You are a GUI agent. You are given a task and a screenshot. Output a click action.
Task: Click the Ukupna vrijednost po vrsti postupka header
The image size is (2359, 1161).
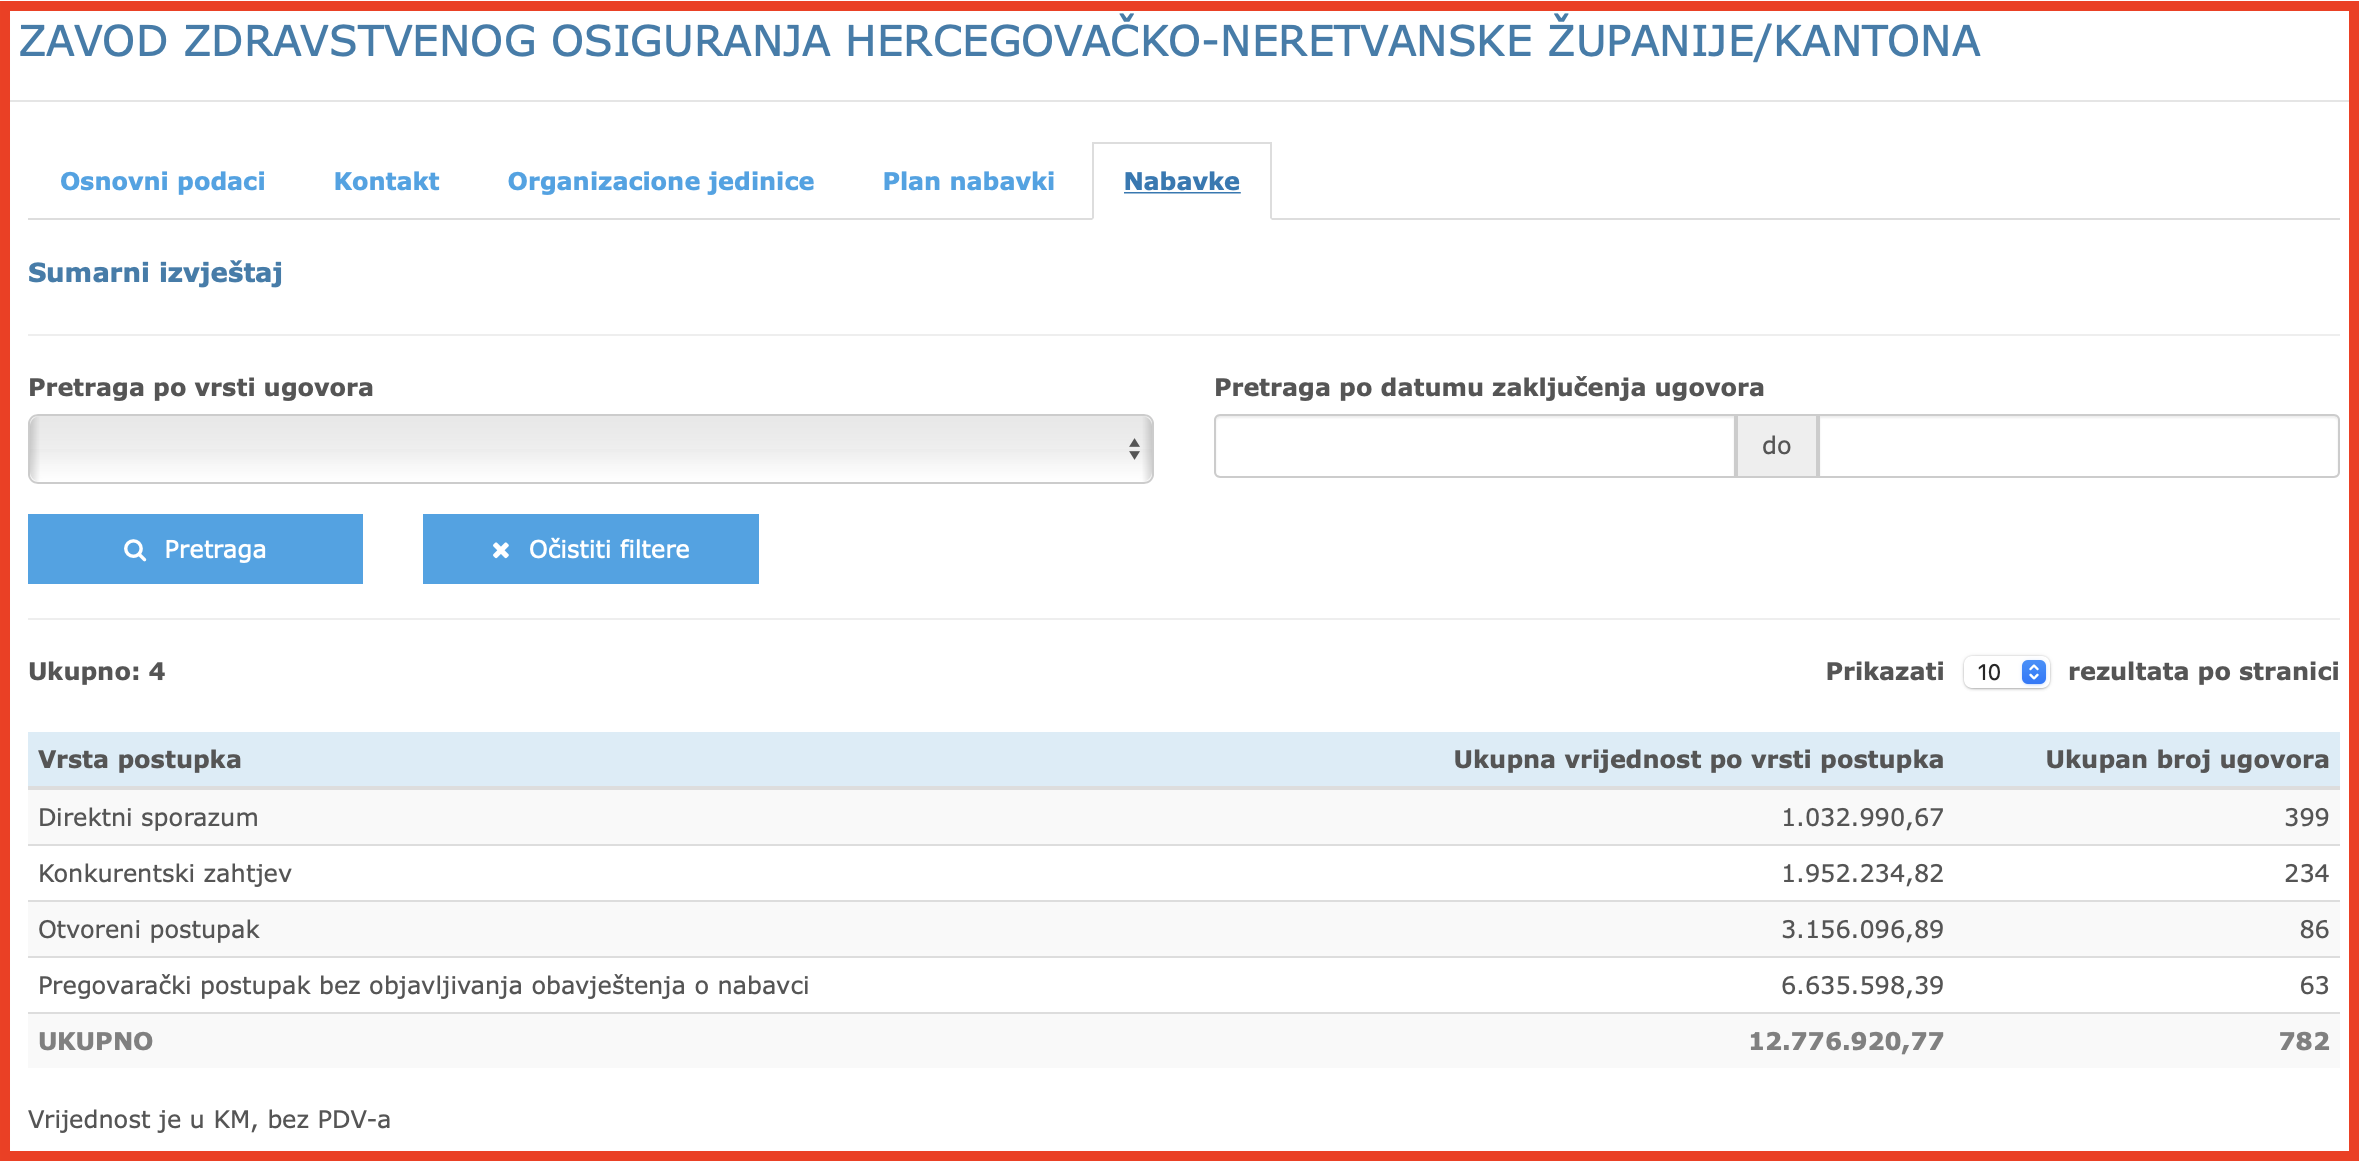(1698, 760)
